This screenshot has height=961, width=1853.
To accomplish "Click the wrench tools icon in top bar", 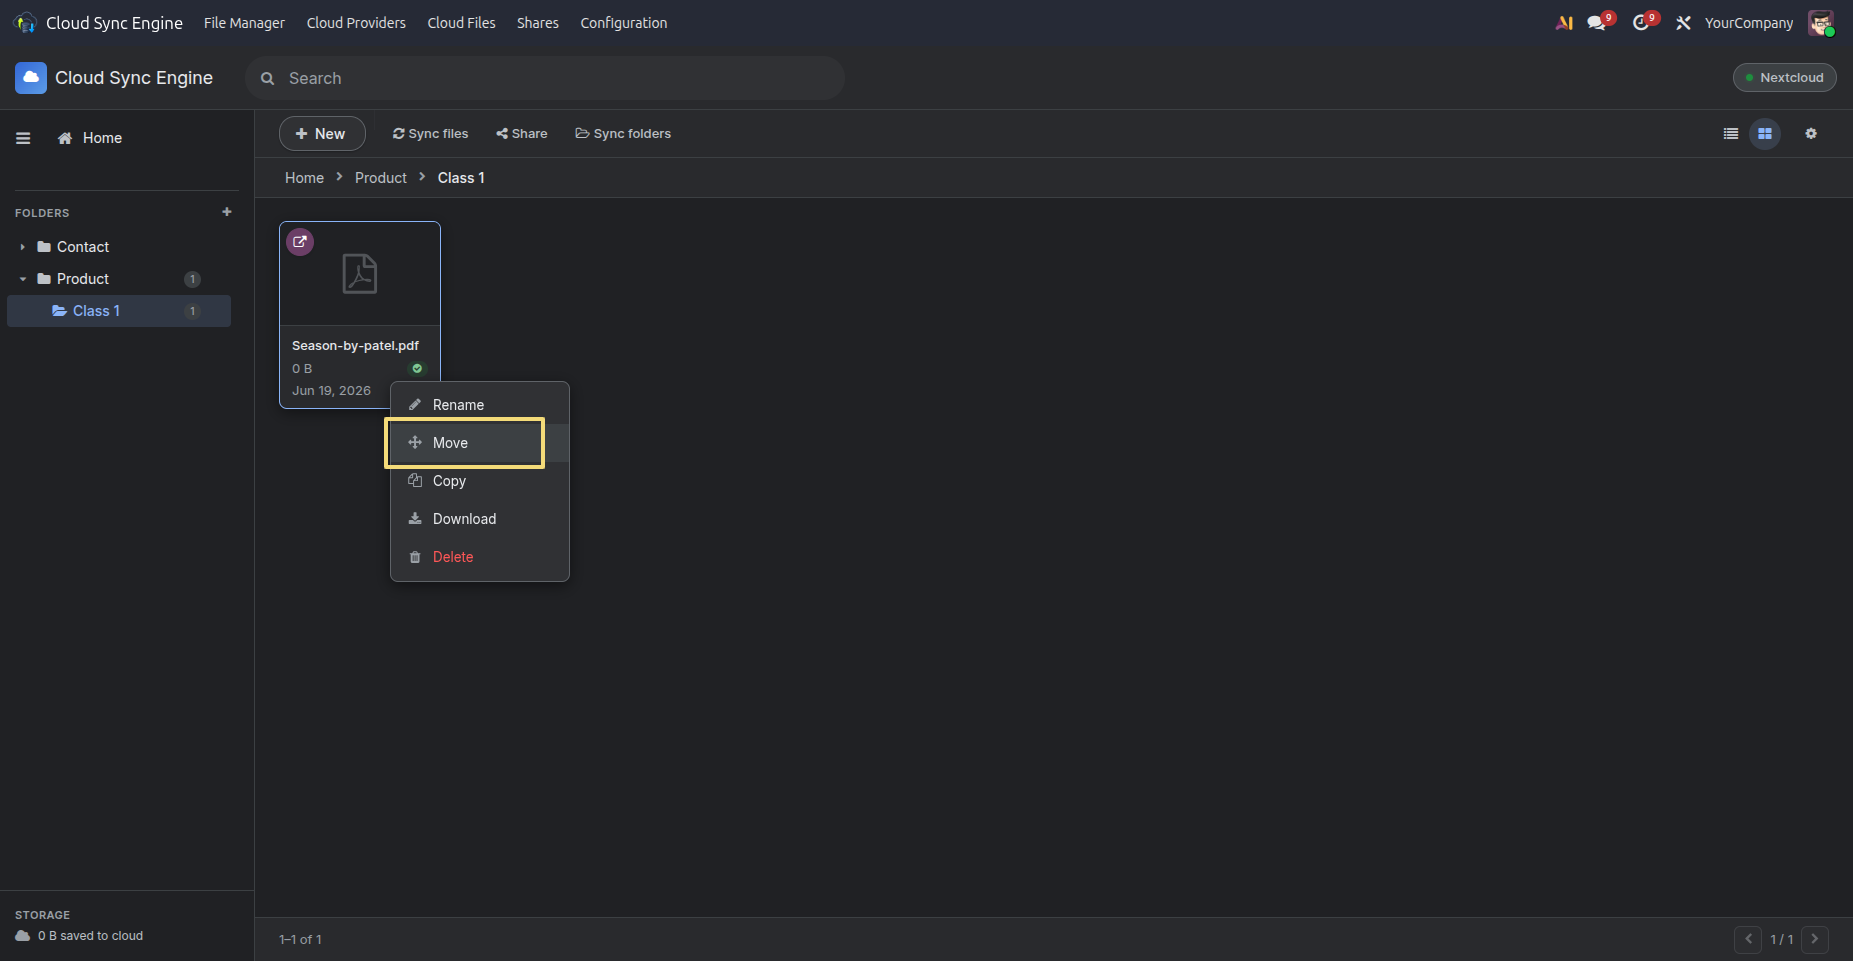I will click(x=1684, y=23).
